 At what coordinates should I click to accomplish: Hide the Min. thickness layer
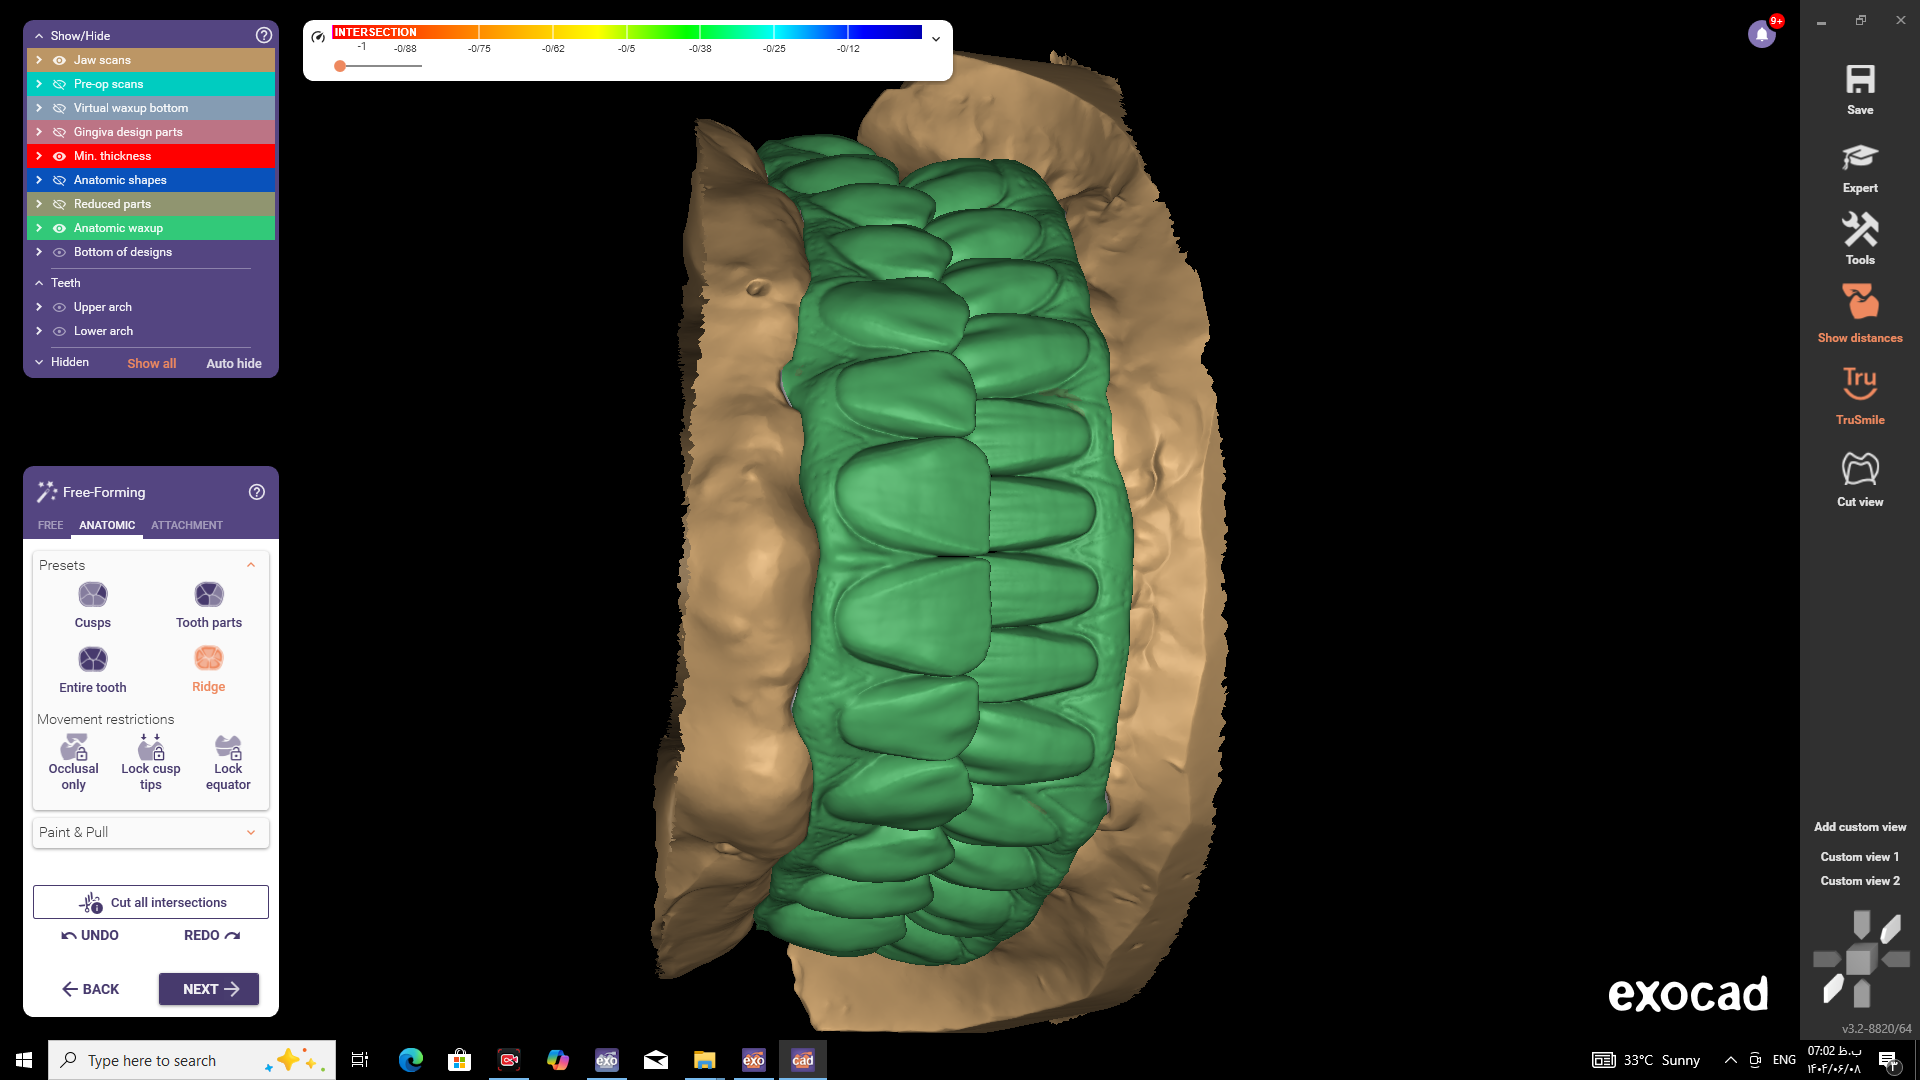click(x=59, y=156)
